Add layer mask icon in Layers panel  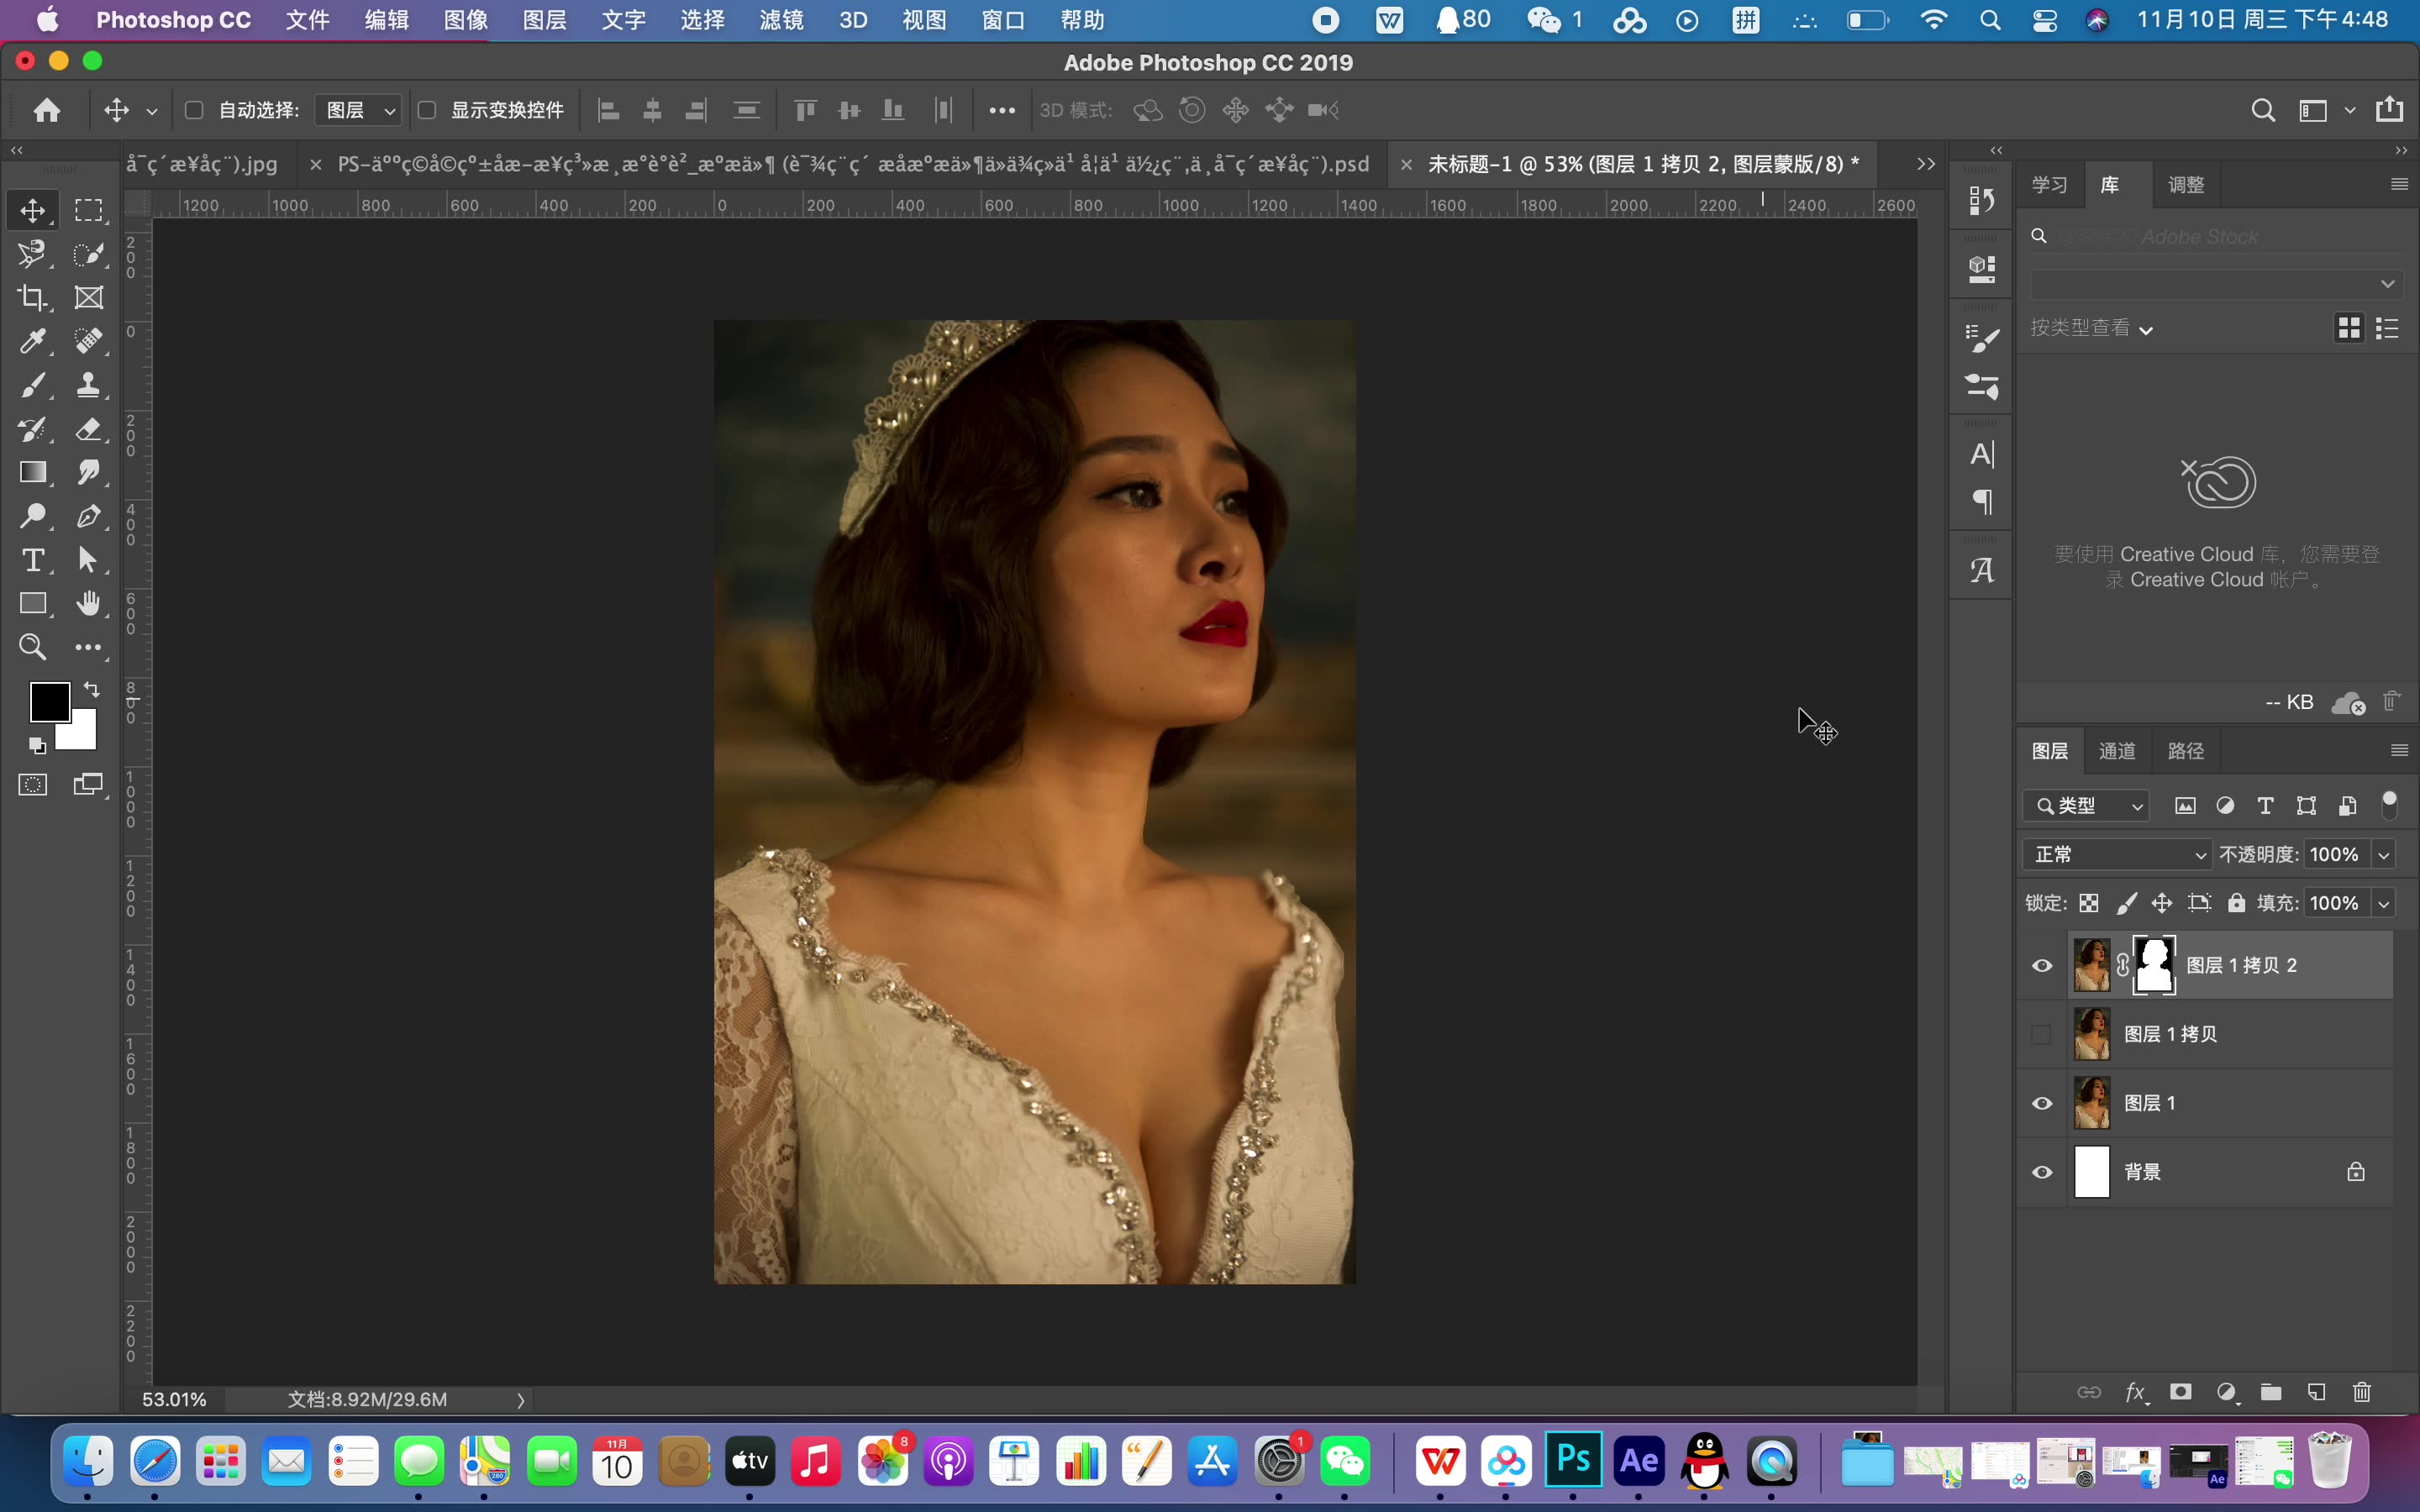2180,1392
